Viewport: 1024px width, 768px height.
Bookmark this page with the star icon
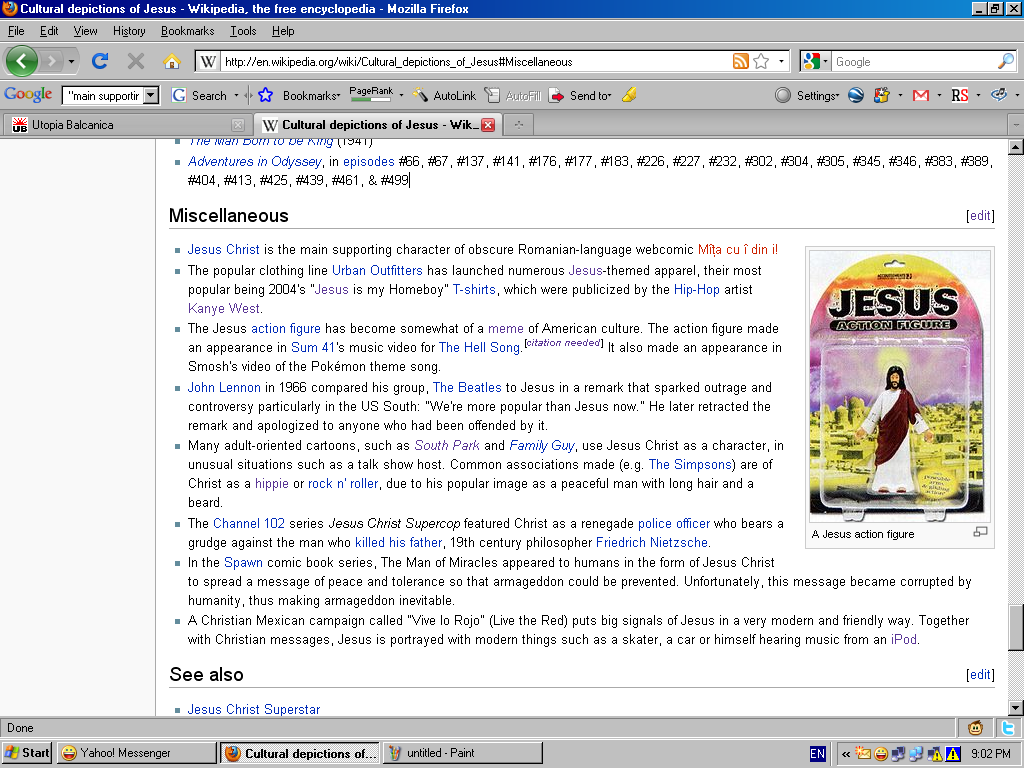pos(761,61)
